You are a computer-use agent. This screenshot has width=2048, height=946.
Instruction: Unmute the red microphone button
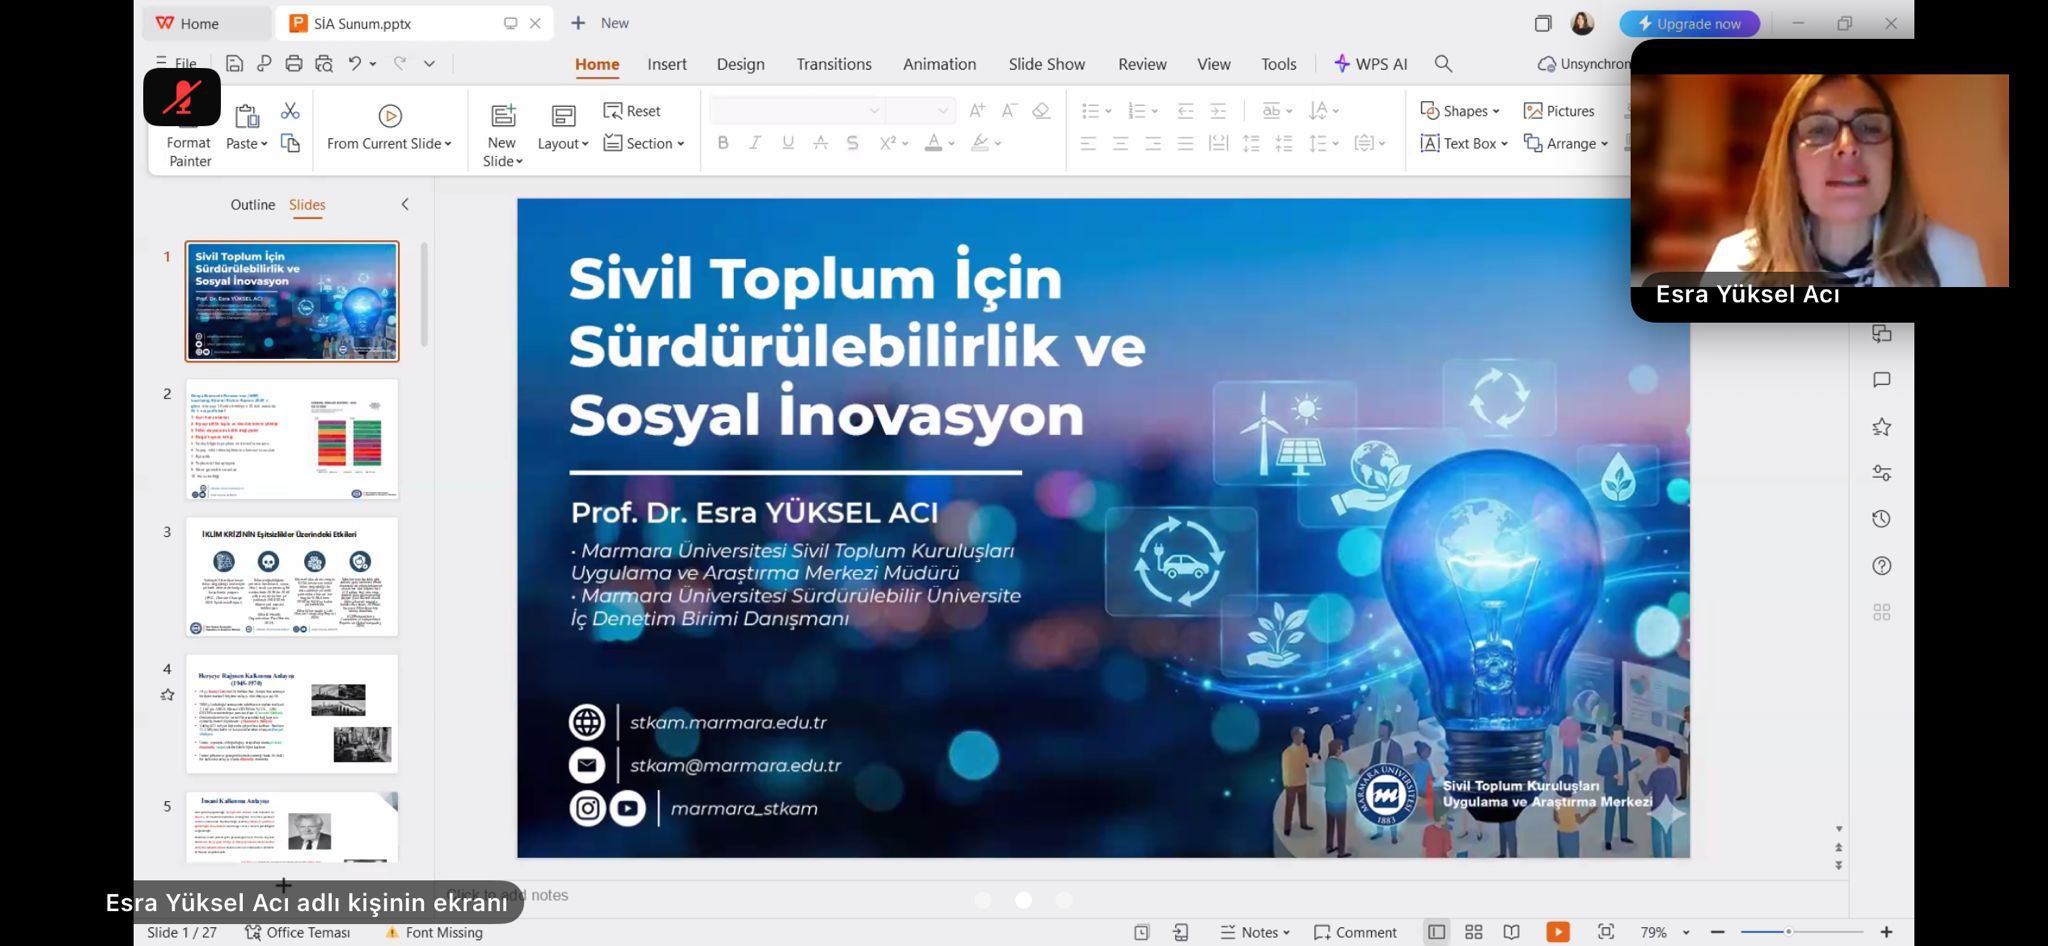point(182,98)
